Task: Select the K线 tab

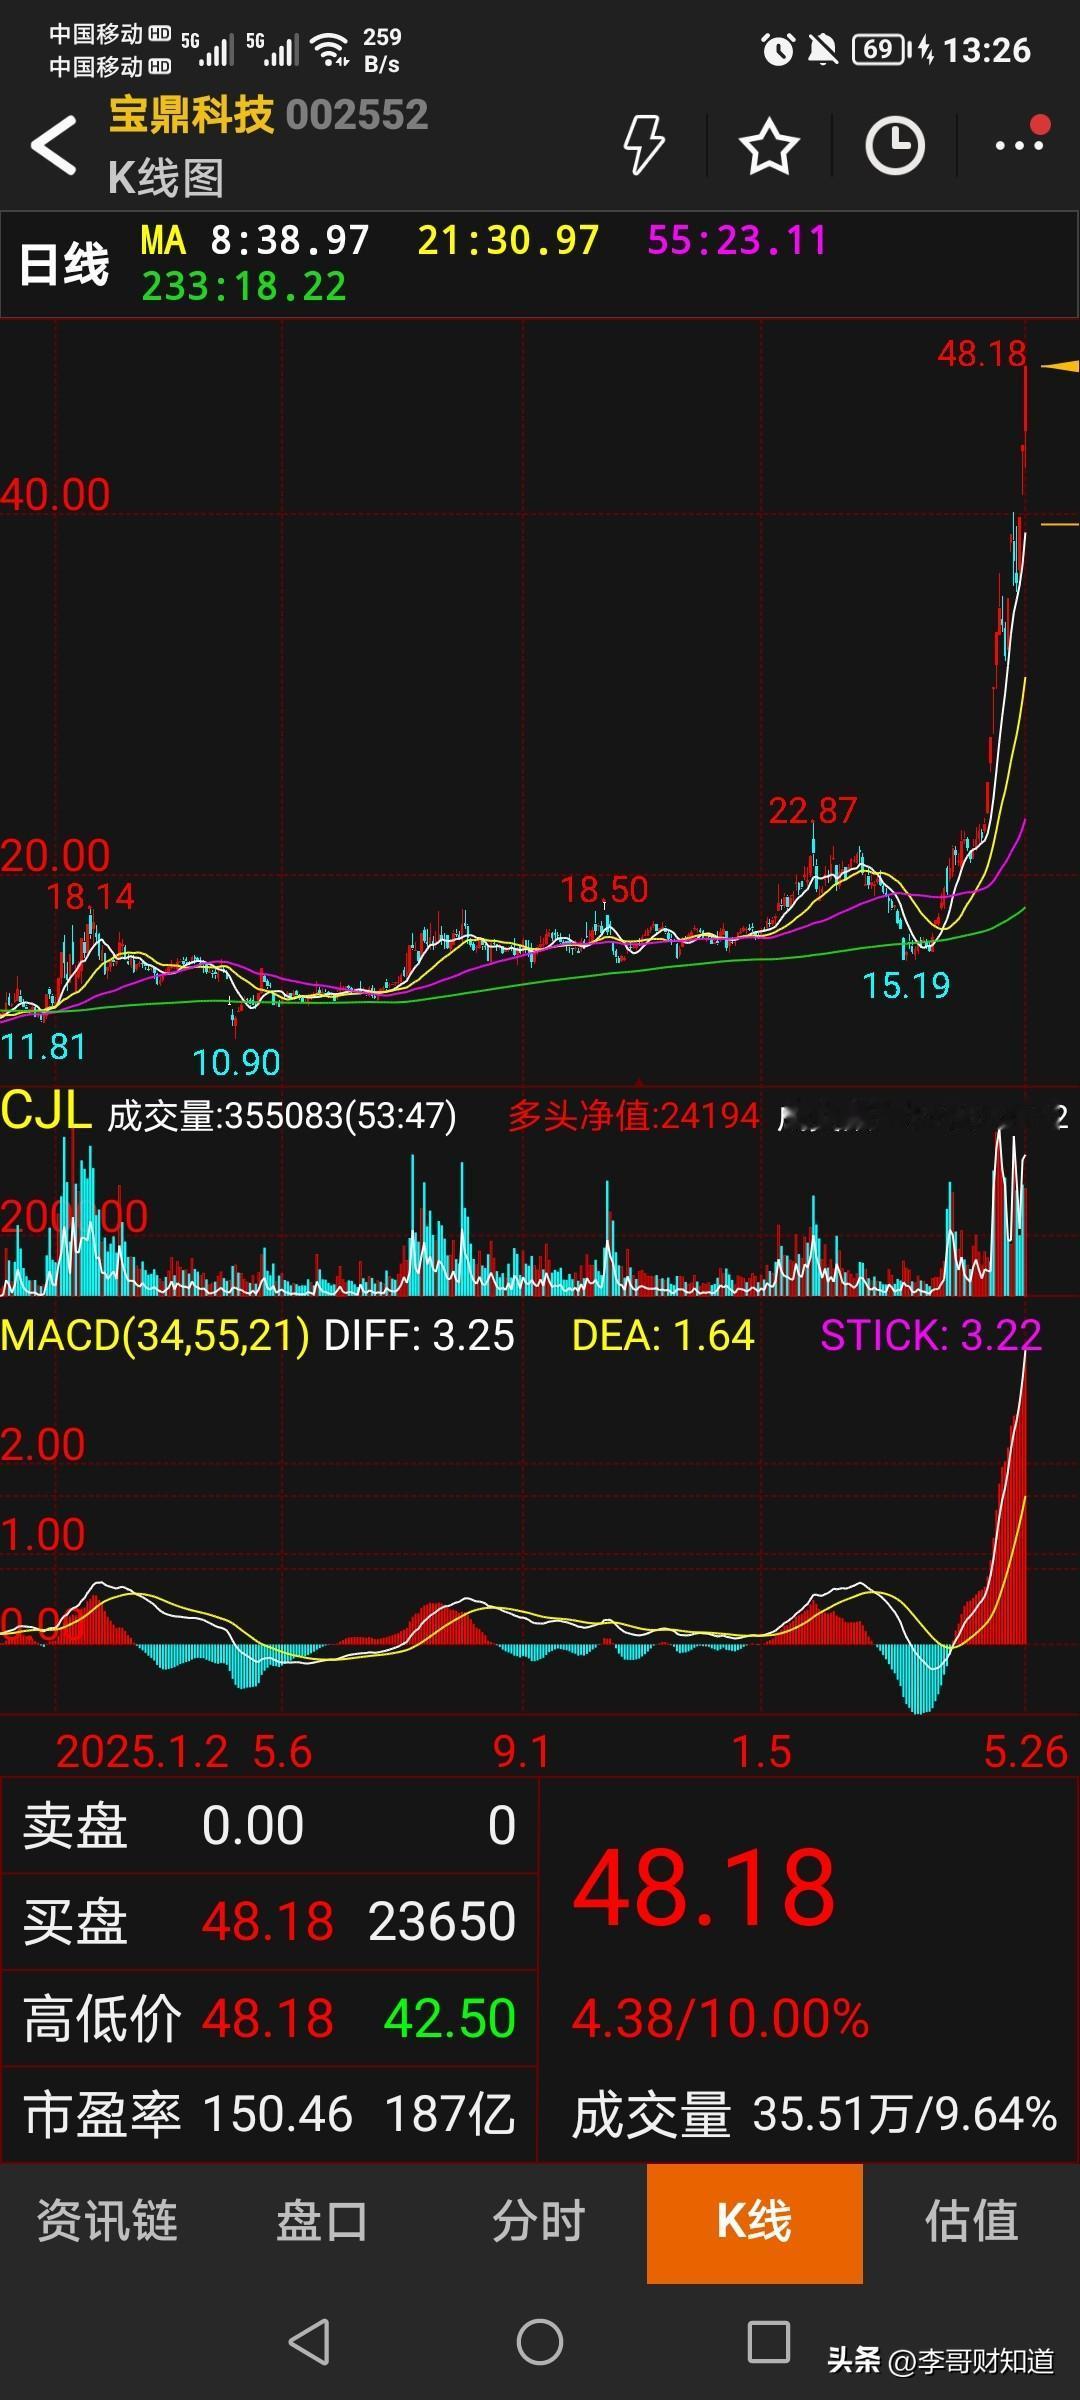Action: [x=755, y=2223]
